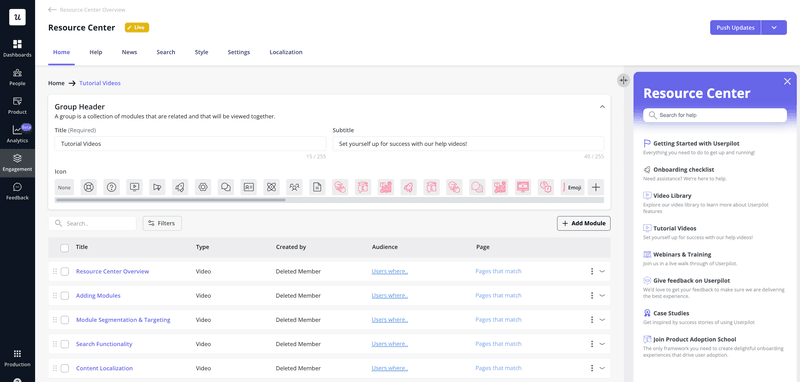
Task: Choose the people group icon
Action: point(294,187)
